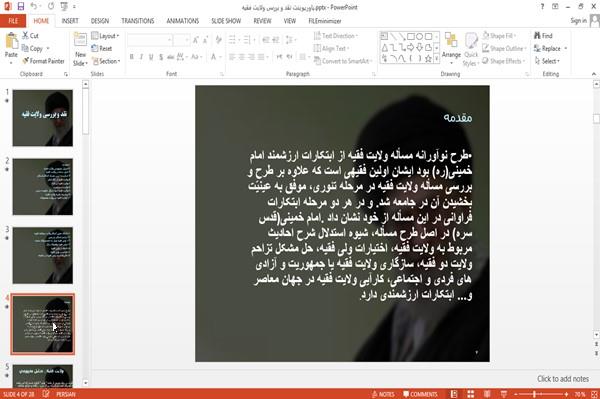Toggle the Comments pane button
The height and width of the screenshot is (399, 600).
click(x=420, y=394)
